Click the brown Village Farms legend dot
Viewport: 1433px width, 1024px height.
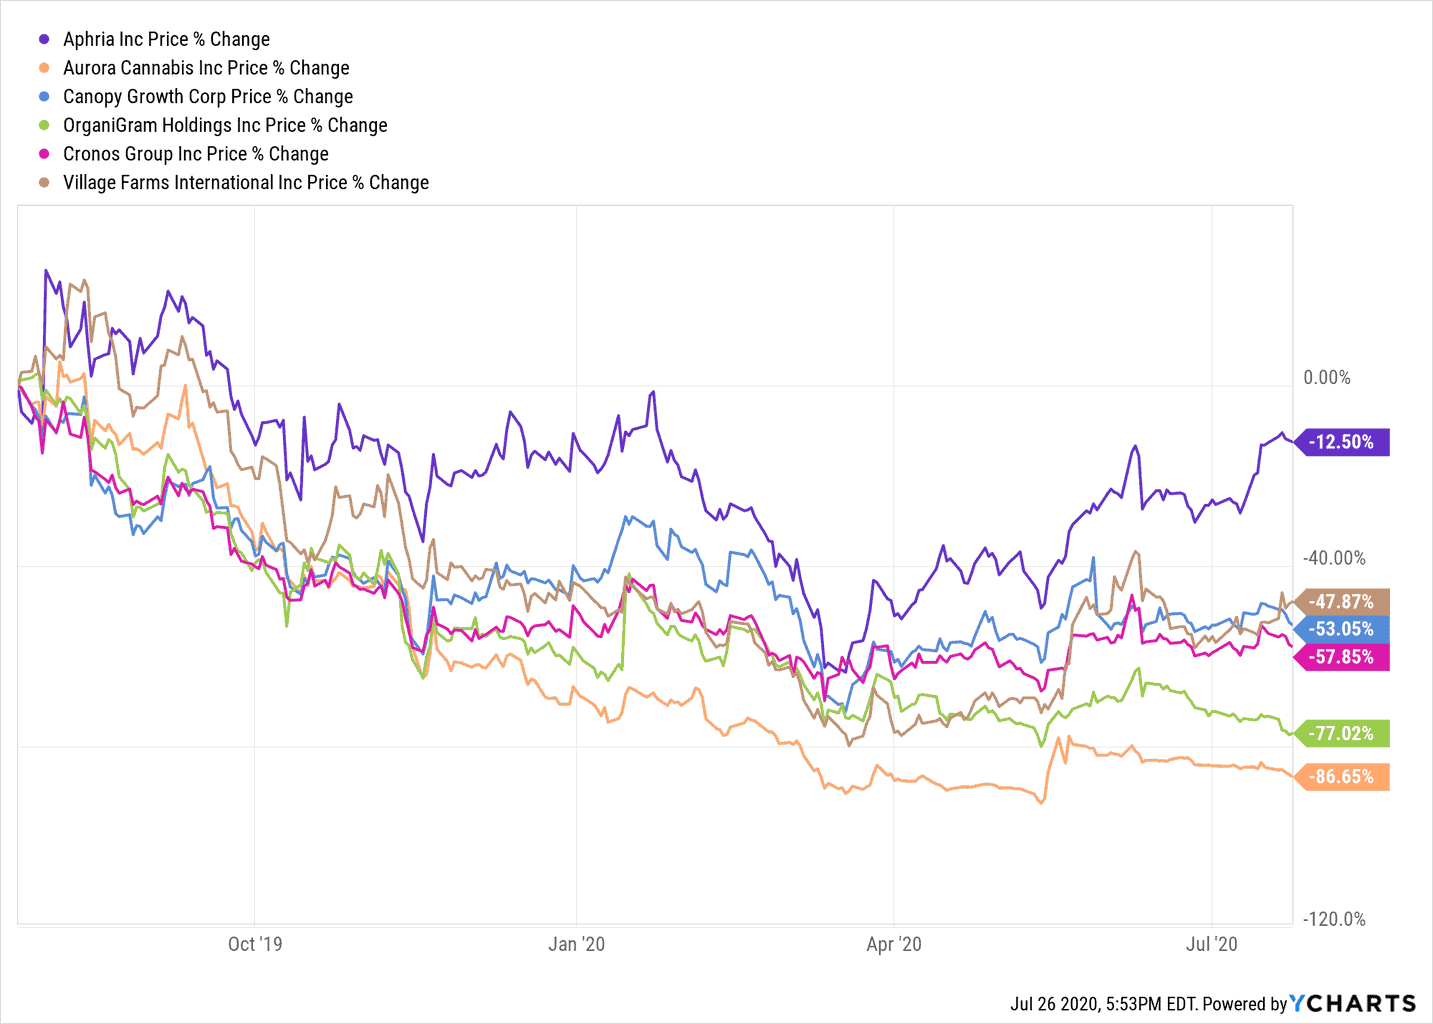[x=44, y=183]
